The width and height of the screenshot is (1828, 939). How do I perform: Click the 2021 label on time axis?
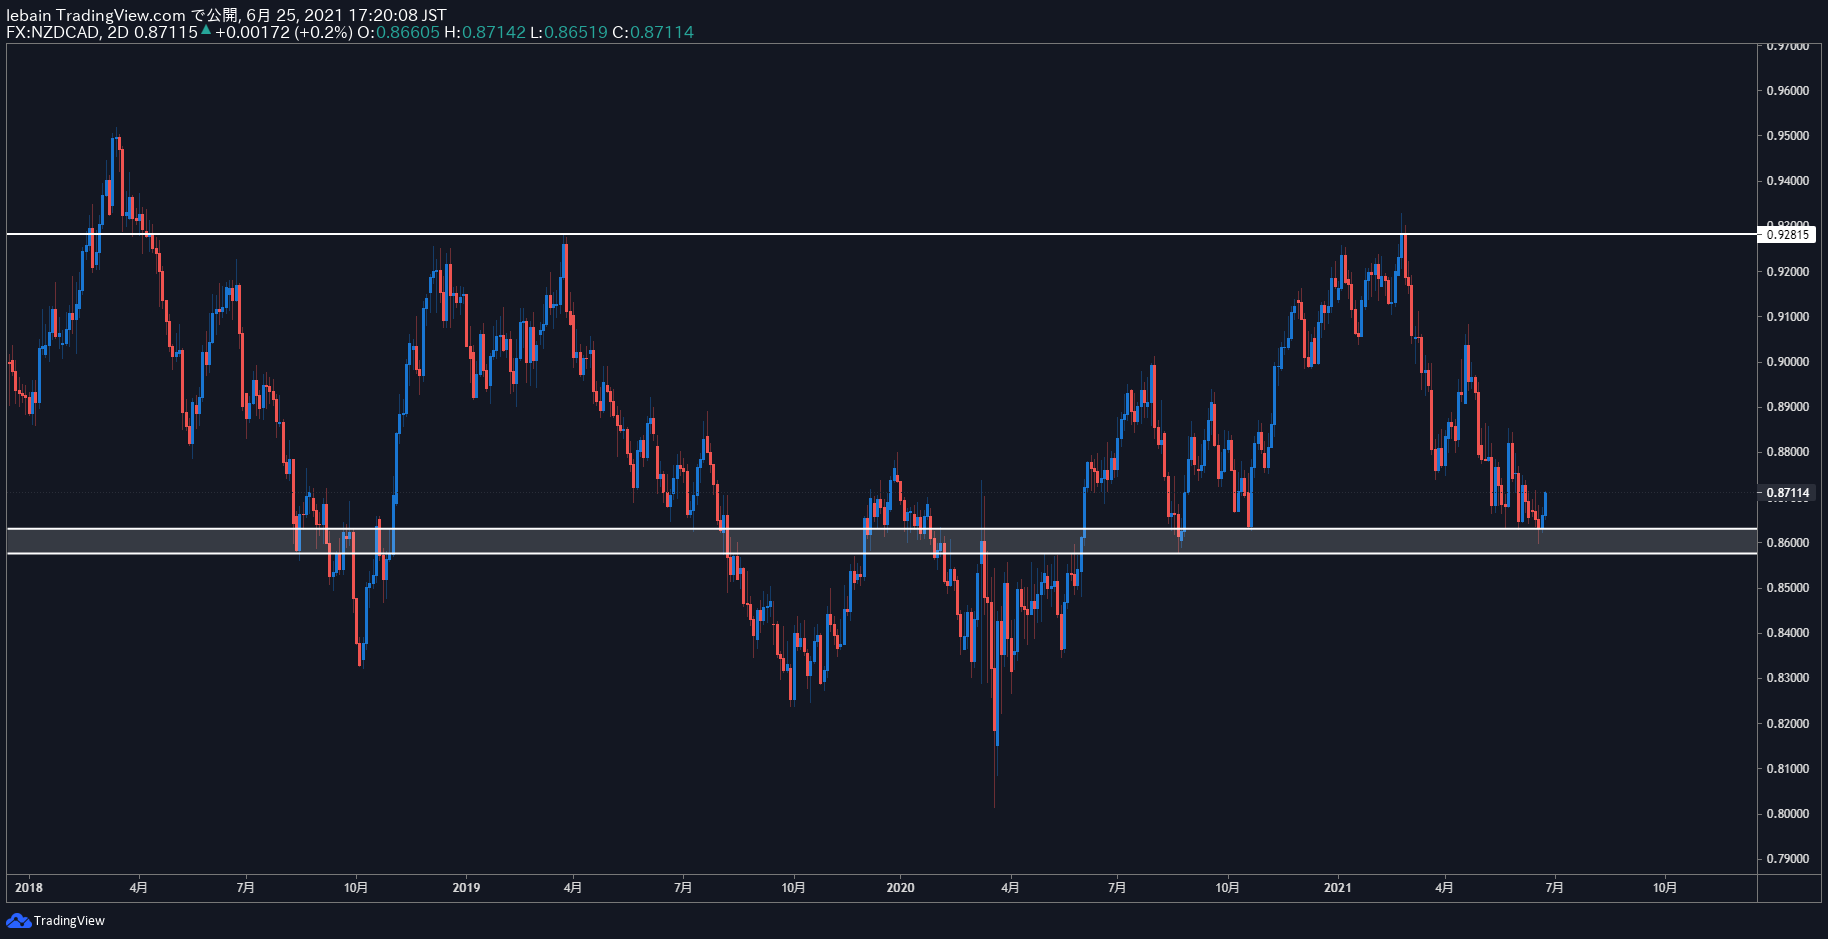[x=1337, y=887]
